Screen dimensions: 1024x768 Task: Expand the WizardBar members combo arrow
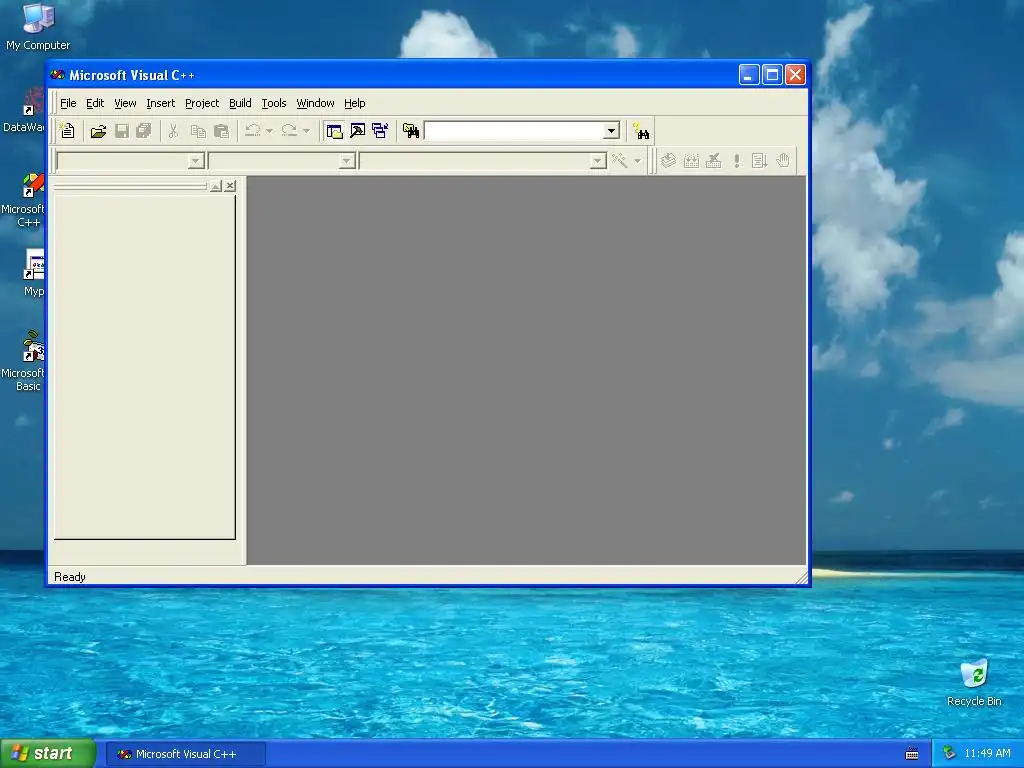(597, 161)
